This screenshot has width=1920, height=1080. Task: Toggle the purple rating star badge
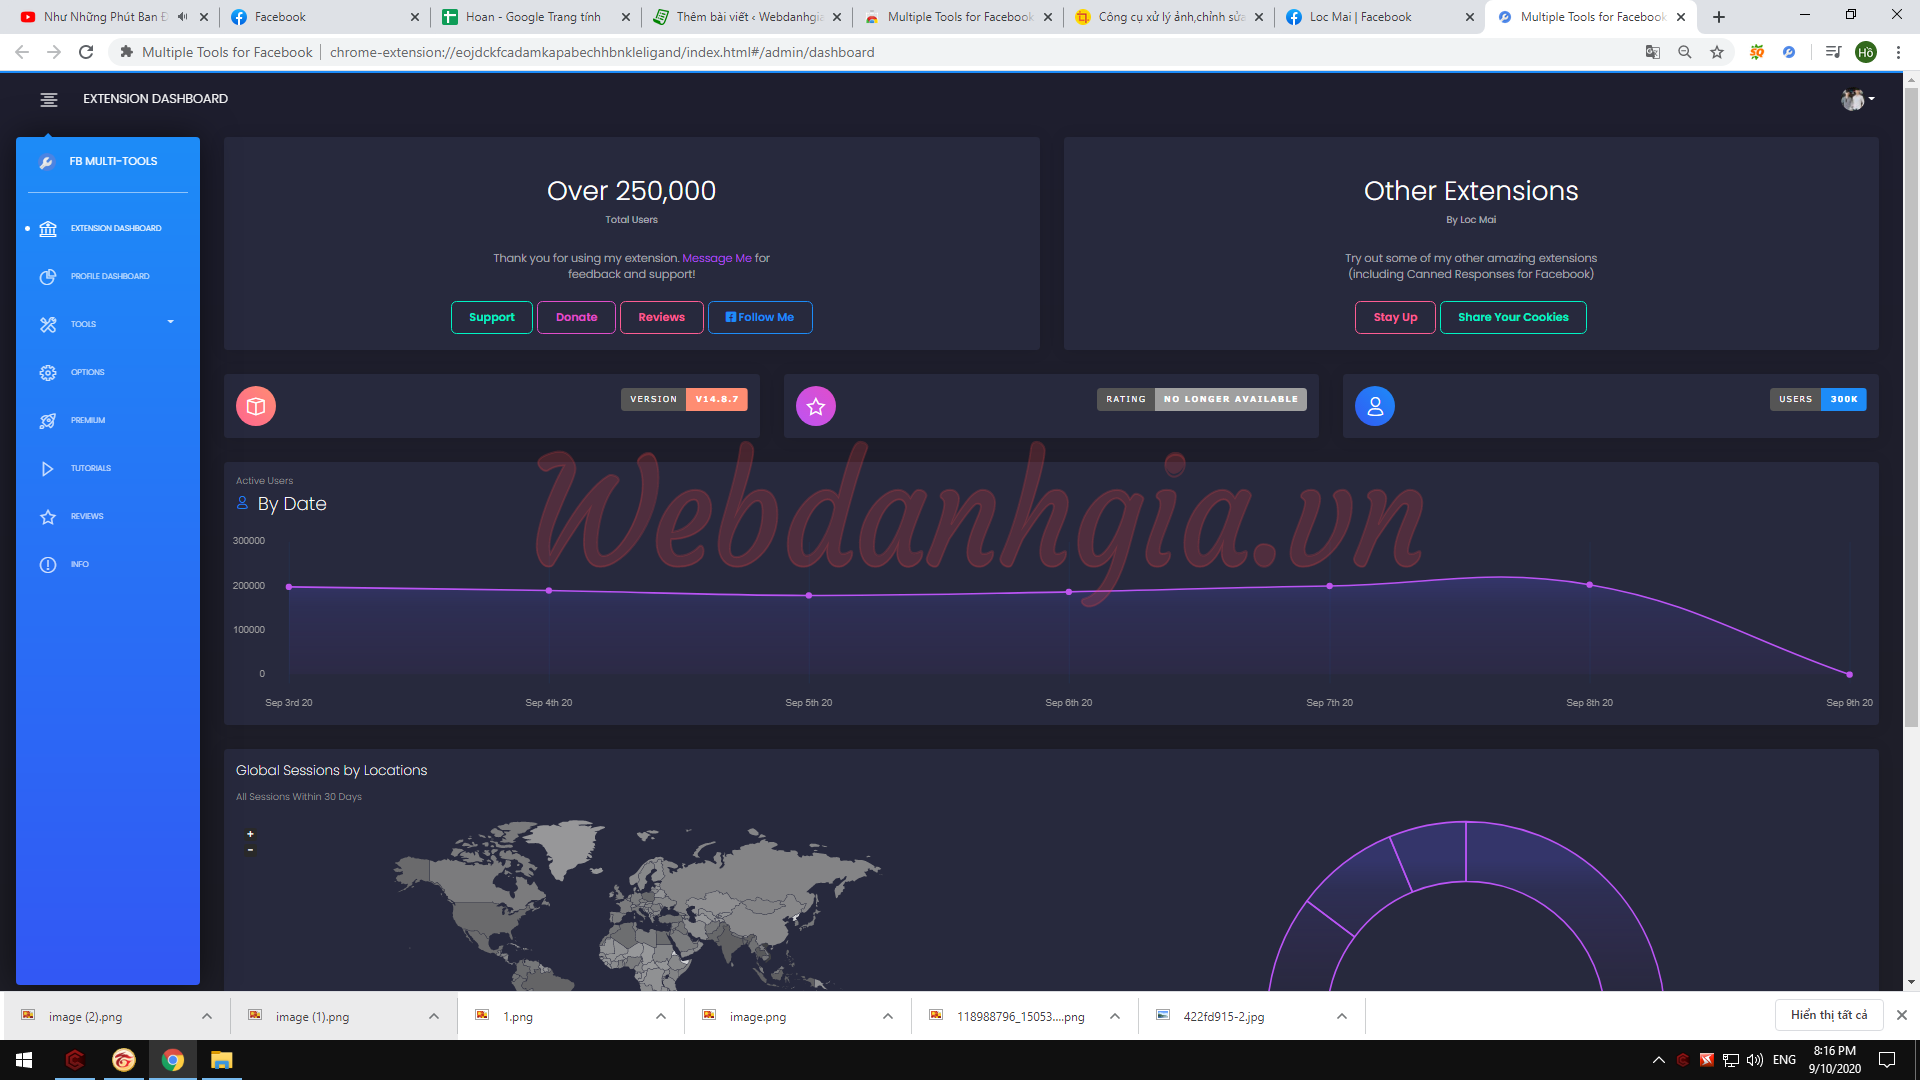[815, 406]
